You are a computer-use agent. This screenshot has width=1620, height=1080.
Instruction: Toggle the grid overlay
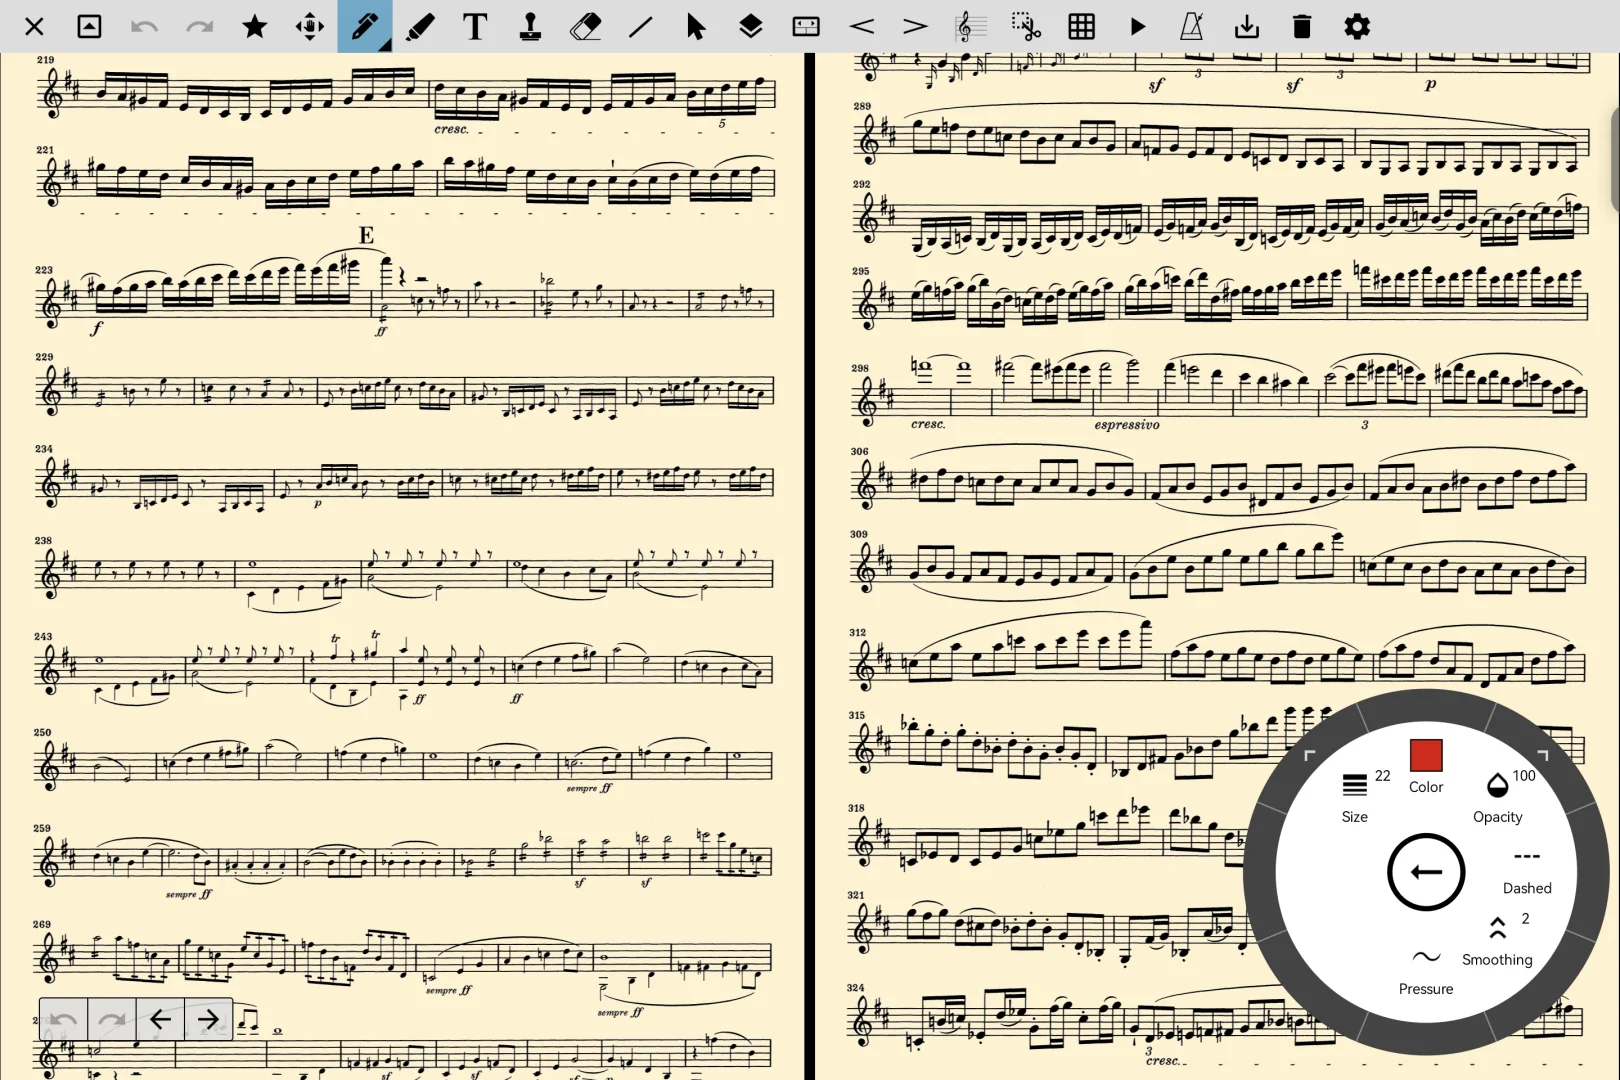click(1081, 27)
